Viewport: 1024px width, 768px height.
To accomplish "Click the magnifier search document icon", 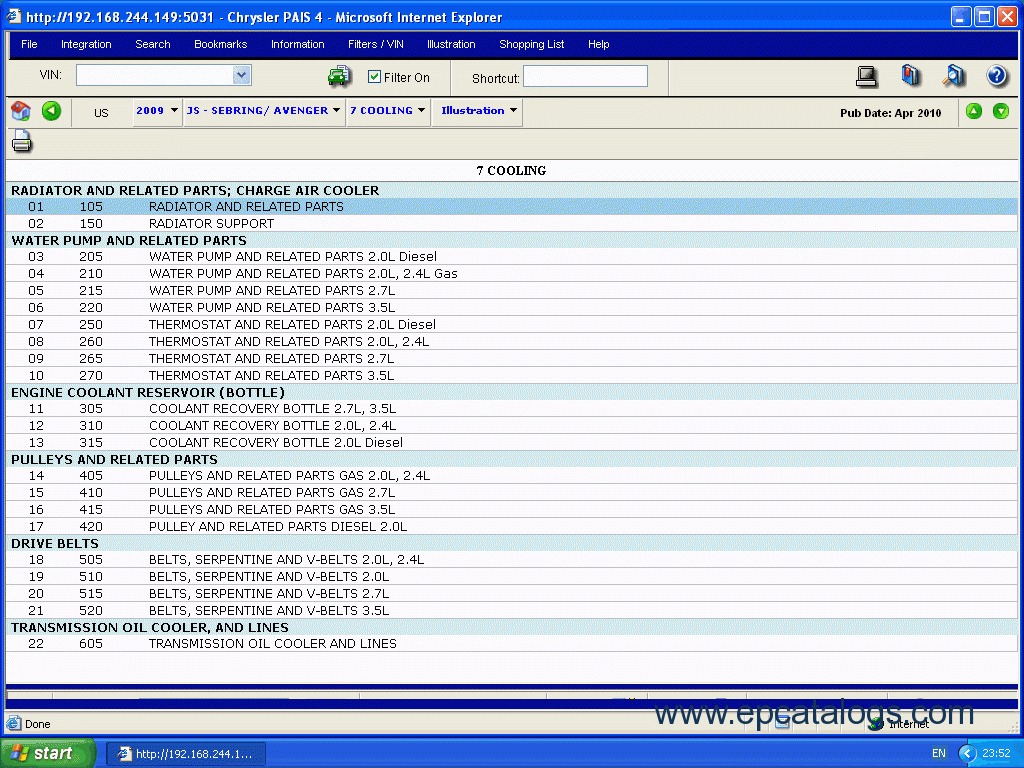I will (x=954, y=76).
